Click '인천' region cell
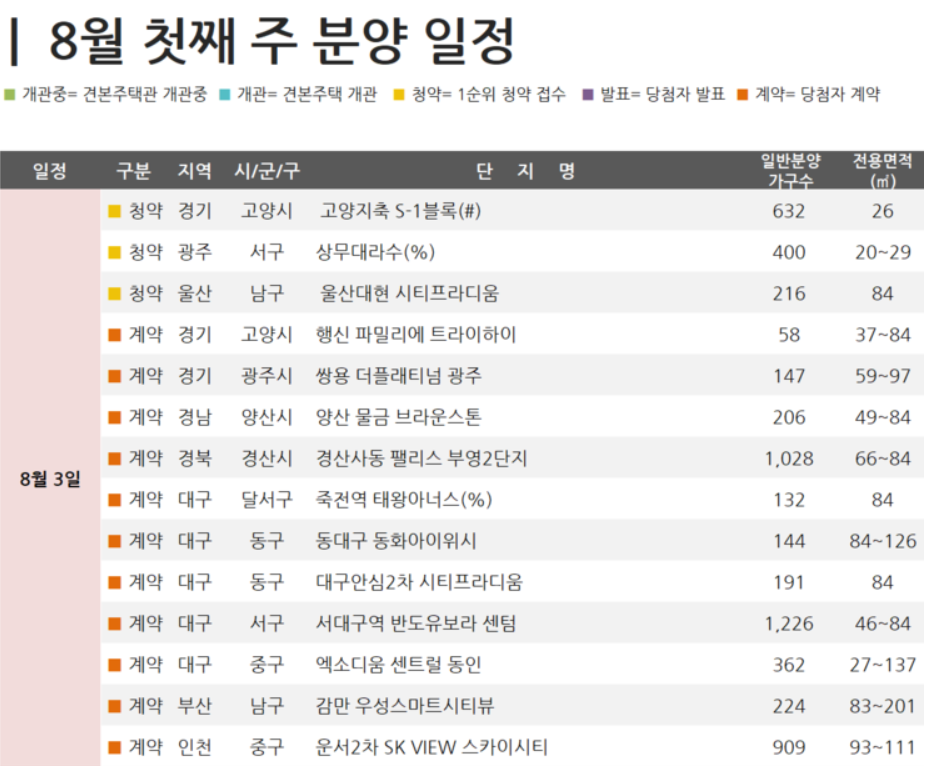 195,747
